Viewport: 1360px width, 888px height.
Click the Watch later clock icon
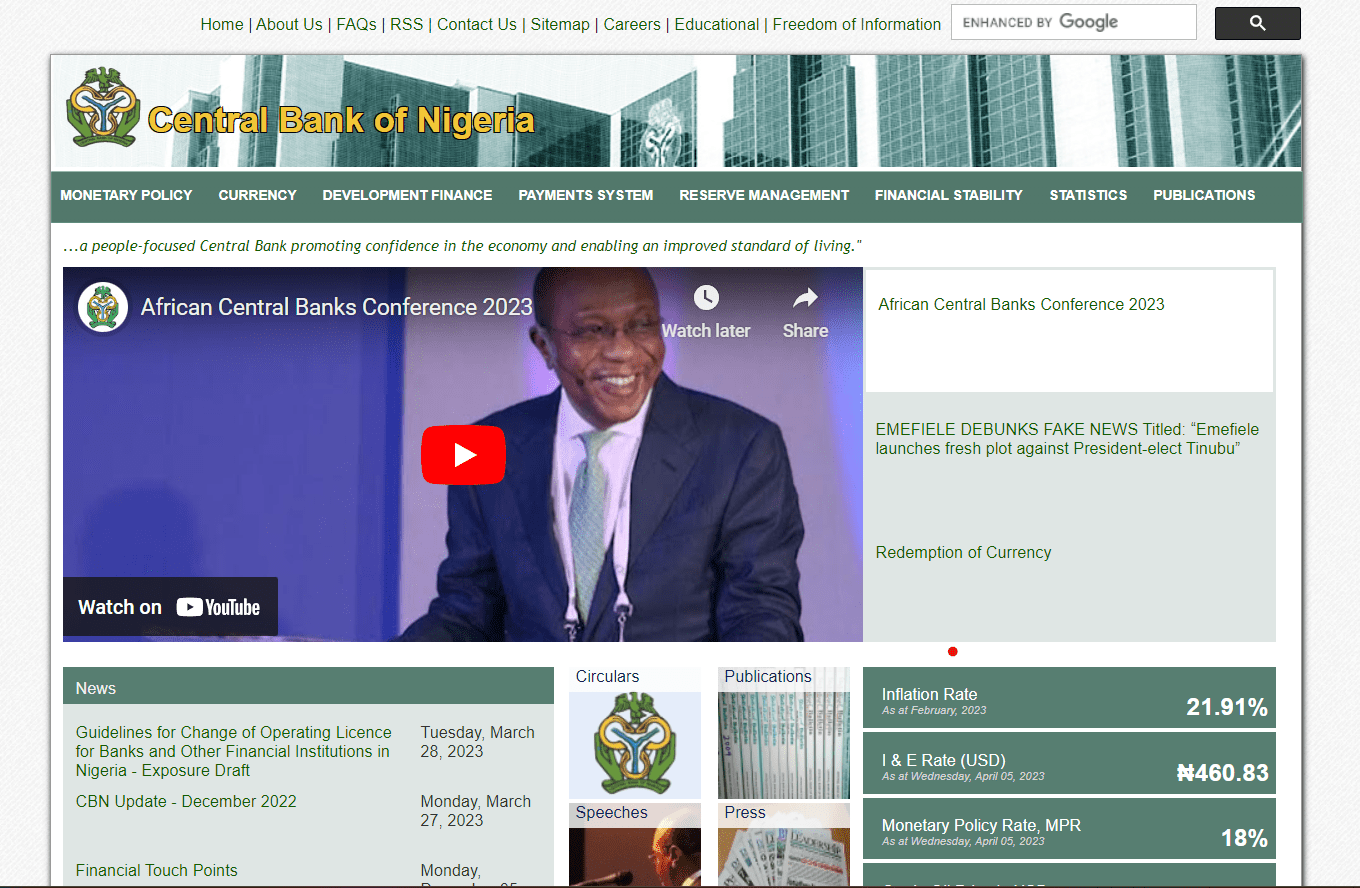pyautogui.click(x=706, y=297)
